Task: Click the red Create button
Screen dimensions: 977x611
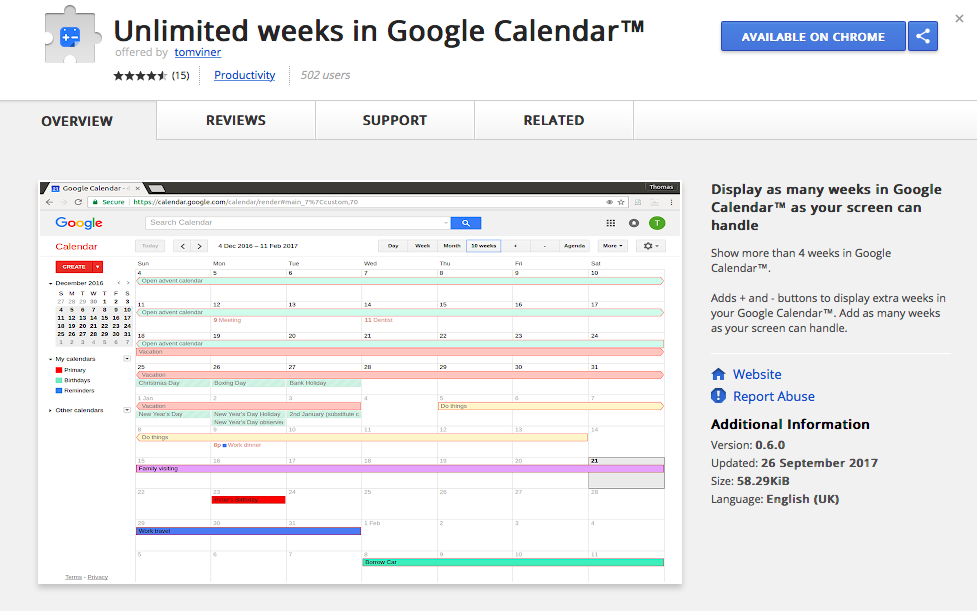Action: coord(74,267)
